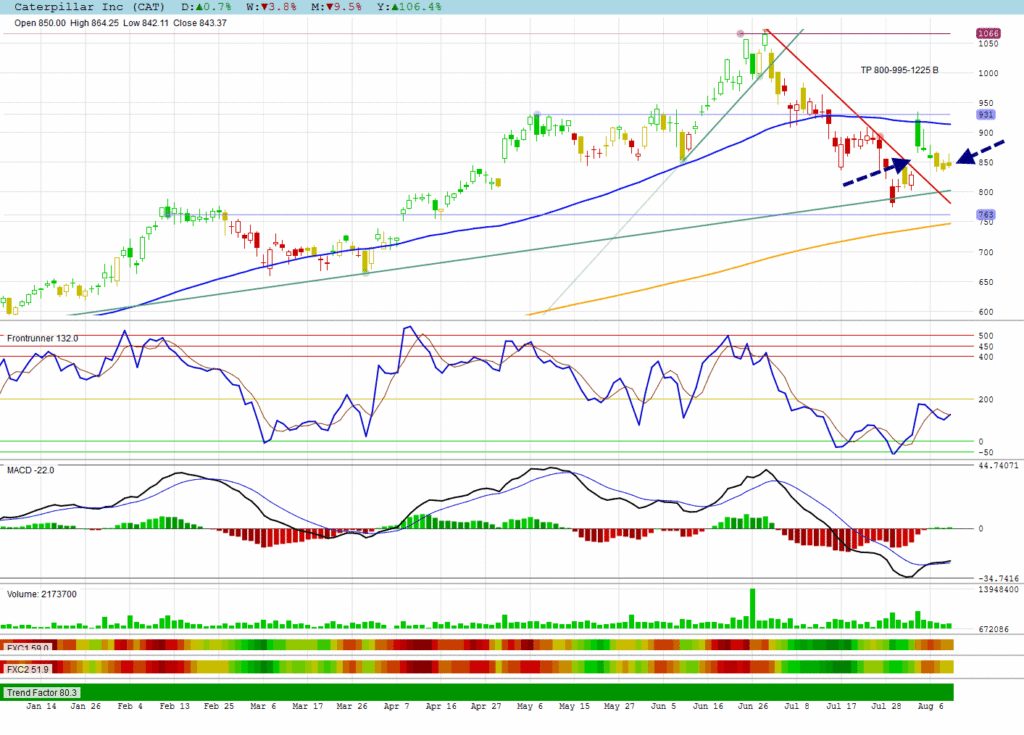This screenshot has height=735, width=1024.
Task: Click the TP 800-995-1225 B annotation
Action: [x=899, y=70]
